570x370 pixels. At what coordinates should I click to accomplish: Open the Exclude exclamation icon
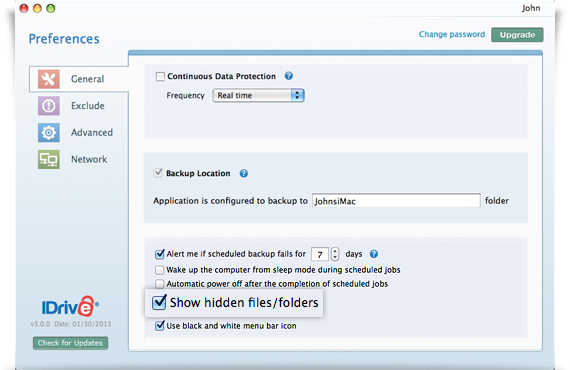(x=49, y=106)
